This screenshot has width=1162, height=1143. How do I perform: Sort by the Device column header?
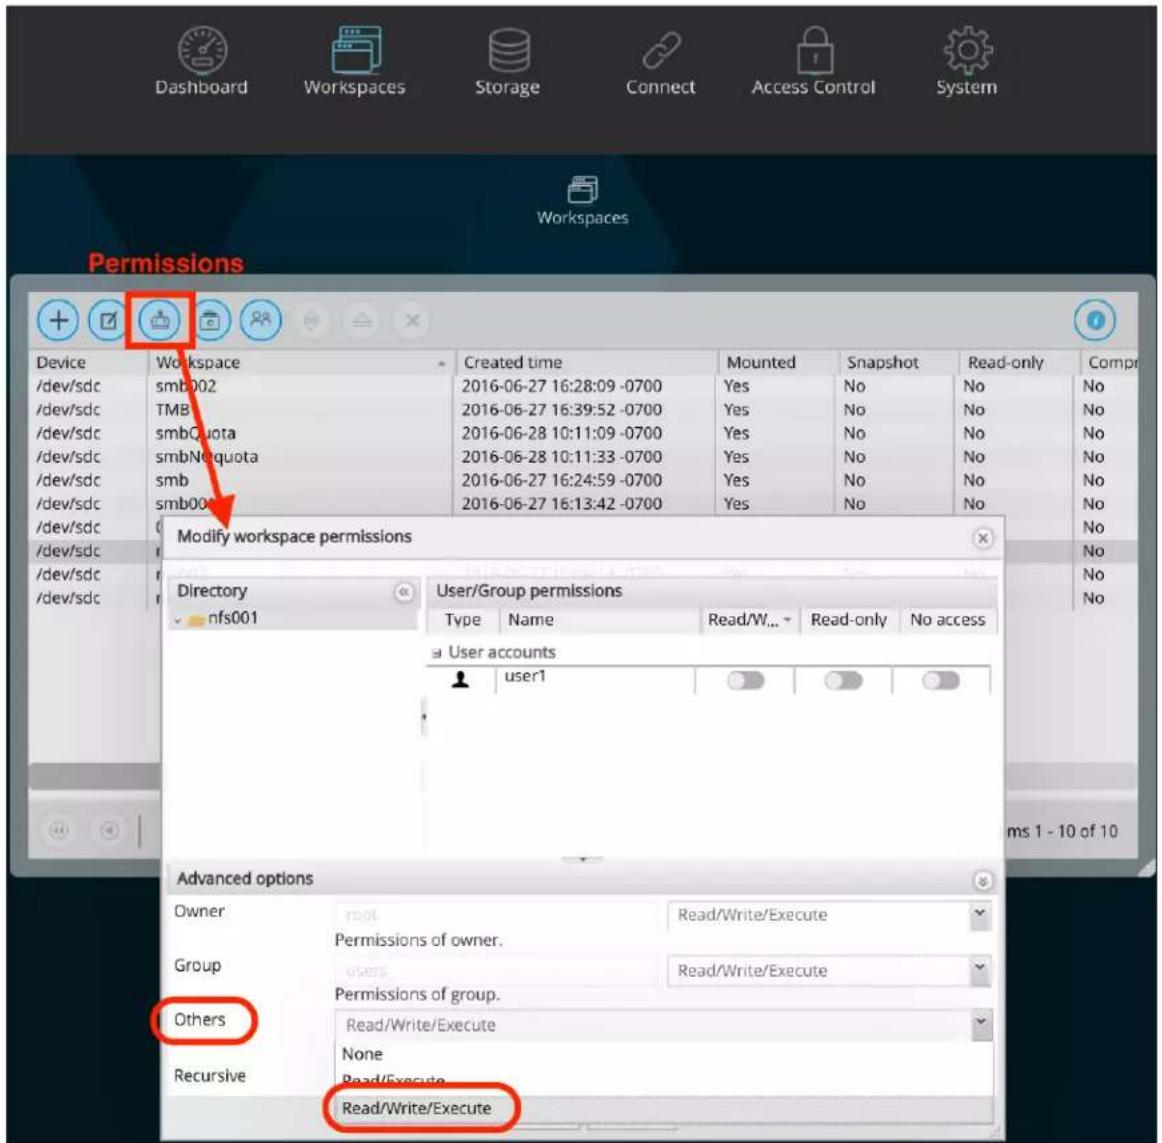point(89,362)
